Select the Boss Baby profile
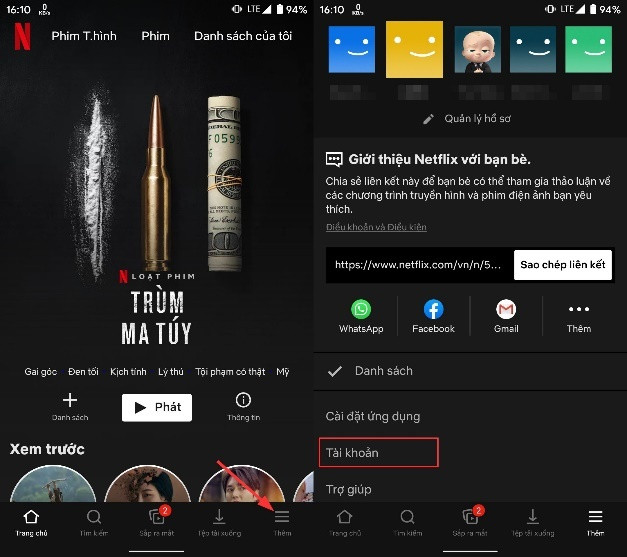 tap(477, 50)
